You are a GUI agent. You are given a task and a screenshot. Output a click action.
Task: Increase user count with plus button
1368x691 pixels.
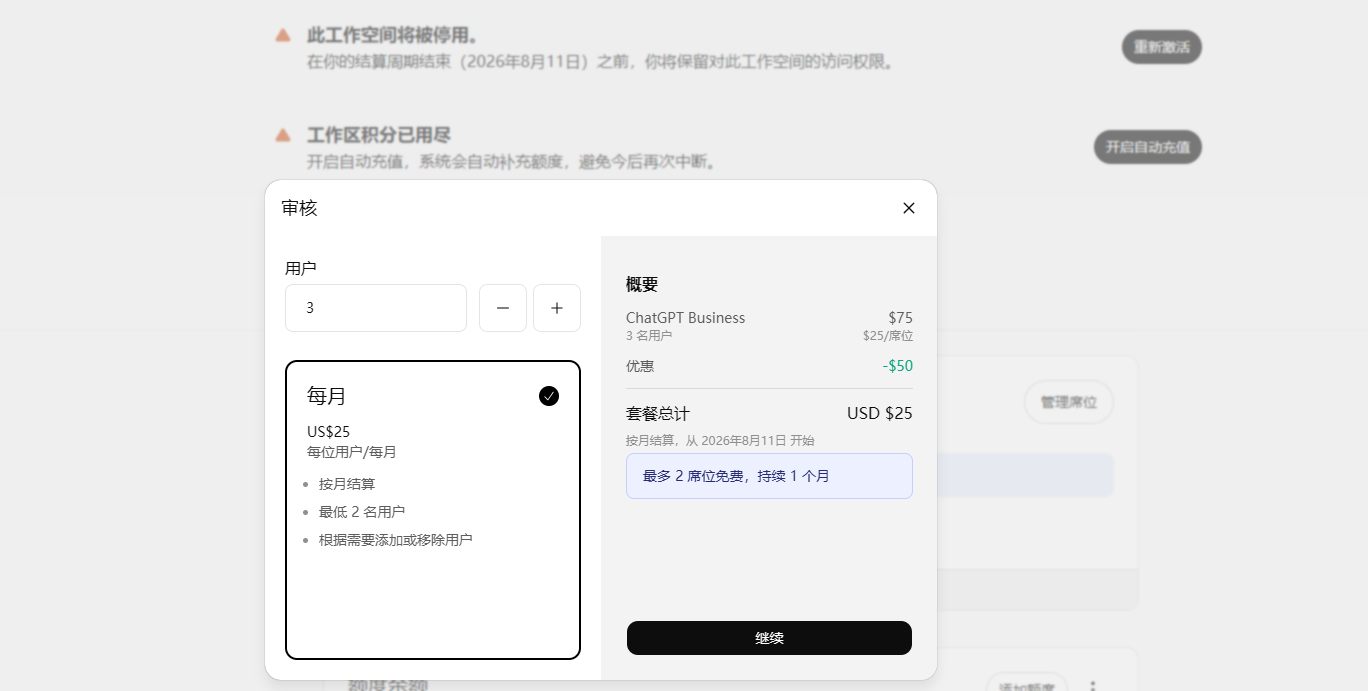point(557,308)
